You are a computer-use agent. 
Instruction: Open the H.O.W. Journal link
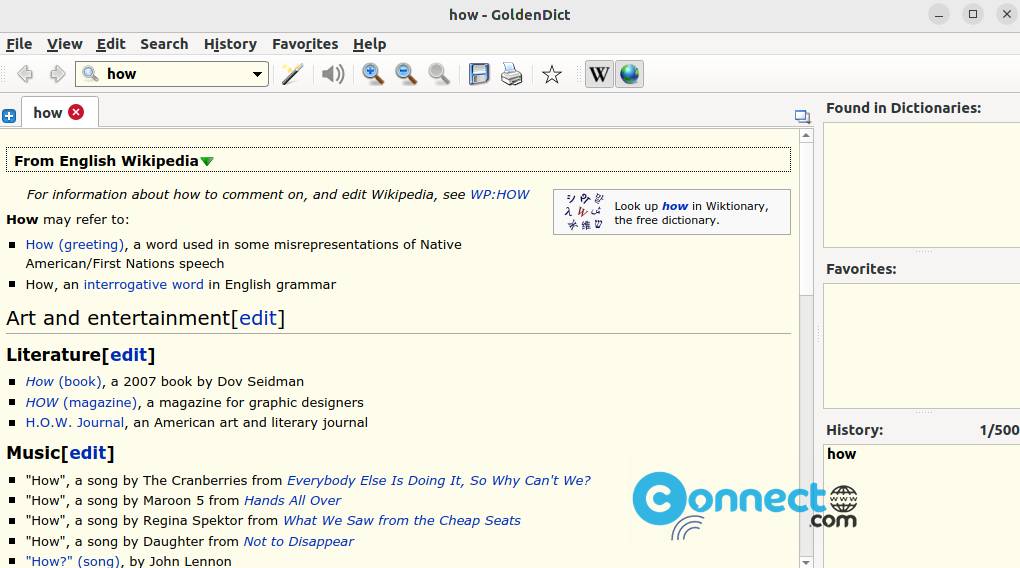[x=75, y=422]
